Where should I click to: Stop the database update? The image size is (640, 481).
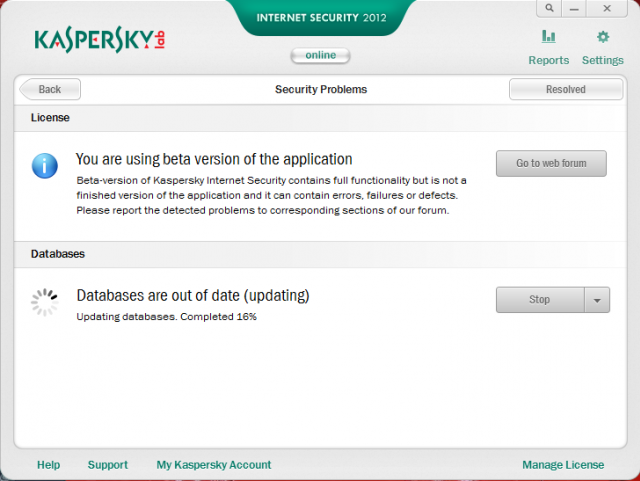(540, 300)
